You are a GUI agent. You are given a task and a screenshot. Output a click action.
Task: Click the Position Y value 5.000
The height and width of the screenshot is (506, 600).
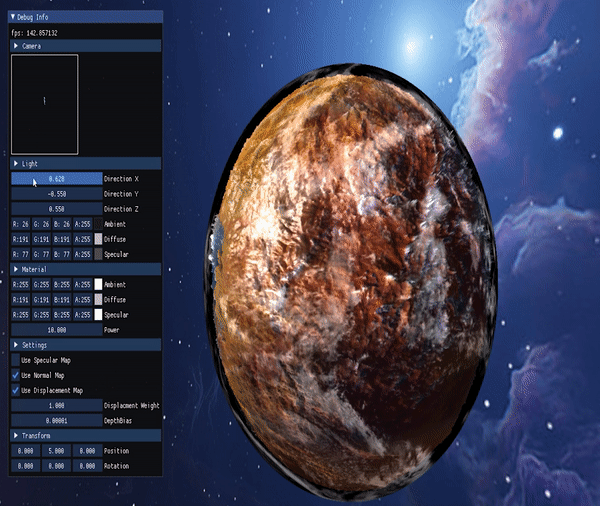click(x=57, y=451)
